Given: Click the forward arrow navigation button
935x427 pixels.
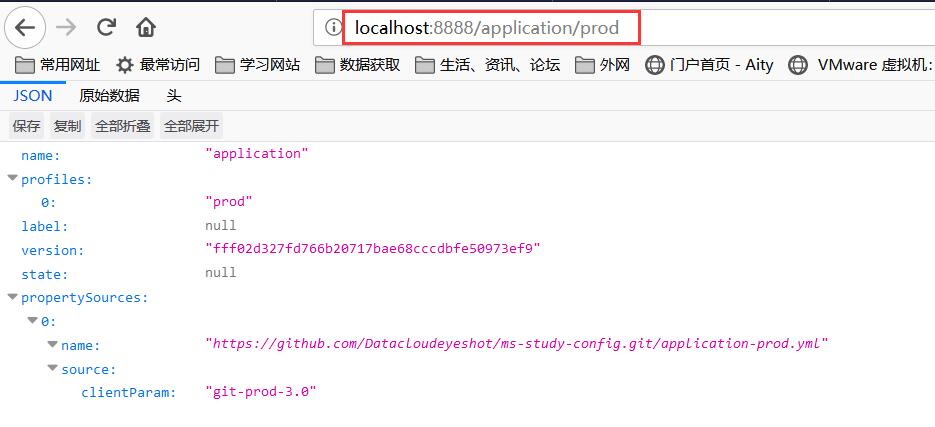Looking at the screenshot, I should tap(66, 27).
